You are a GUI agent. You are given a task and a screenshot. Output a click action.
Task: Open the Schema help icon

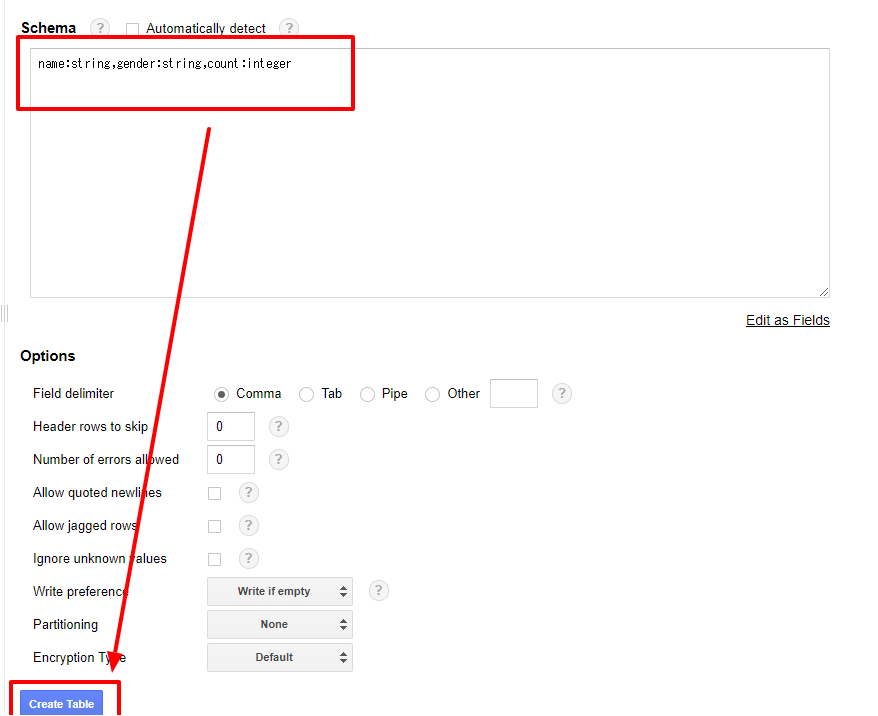coord(100,27)
